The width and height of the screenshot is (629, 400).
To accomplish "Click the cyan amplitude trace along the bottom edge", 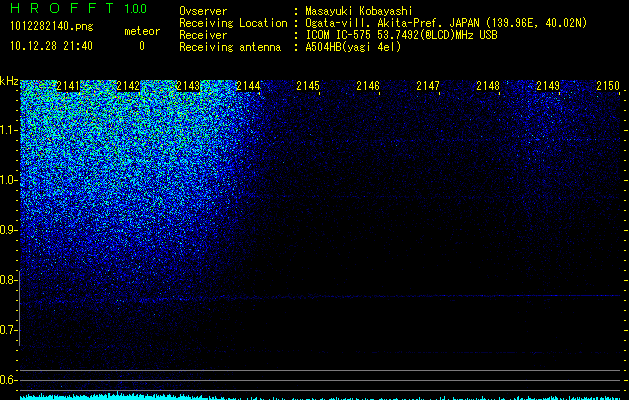I will click(320, 397).
